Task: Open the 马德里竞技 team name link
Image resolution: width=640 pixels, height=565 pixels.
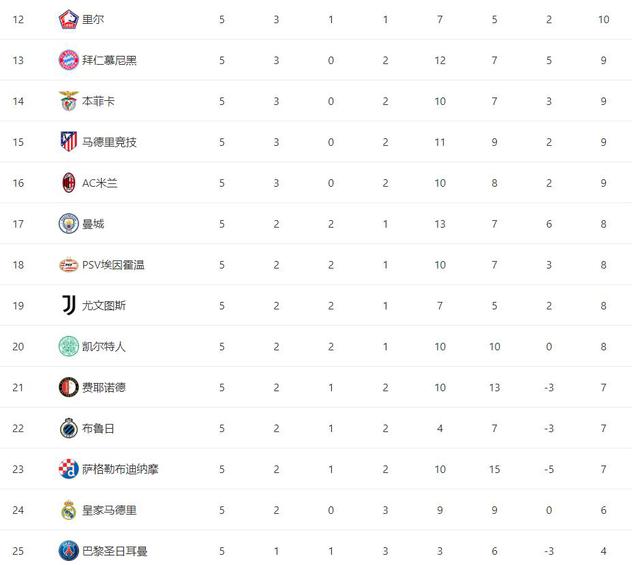Action: point(109,142)
